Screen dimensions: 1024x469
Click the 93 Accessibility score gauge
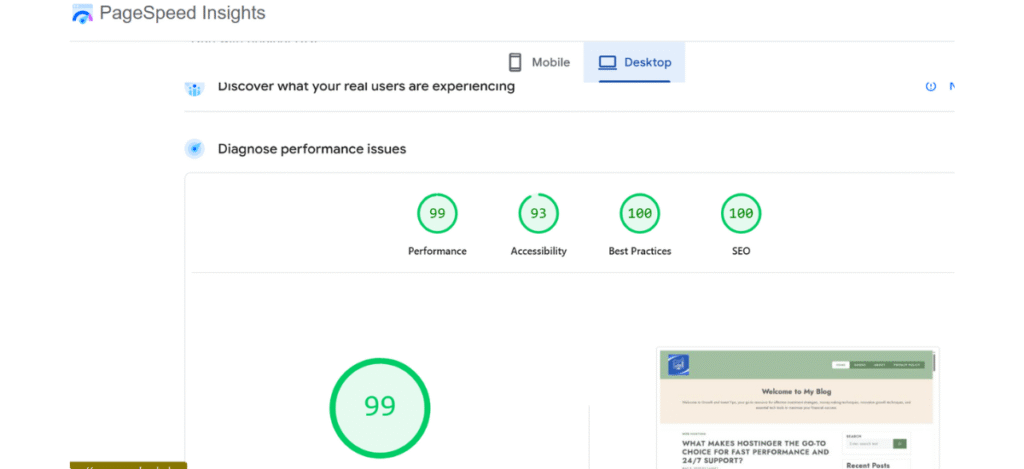539,214
